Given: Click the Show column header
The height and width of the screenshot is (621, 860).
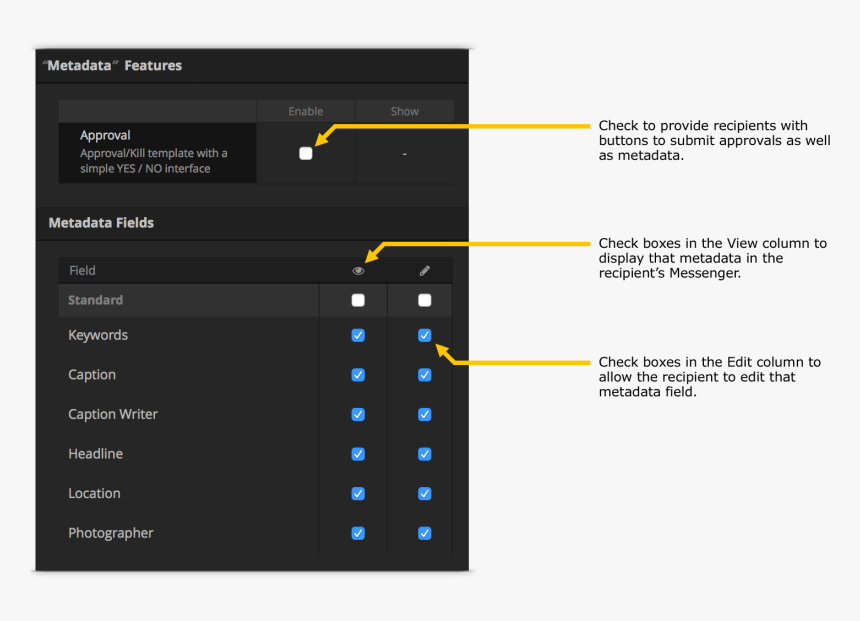Looking at the screenshot, I should pyautogui.click(x=404, y=111).
